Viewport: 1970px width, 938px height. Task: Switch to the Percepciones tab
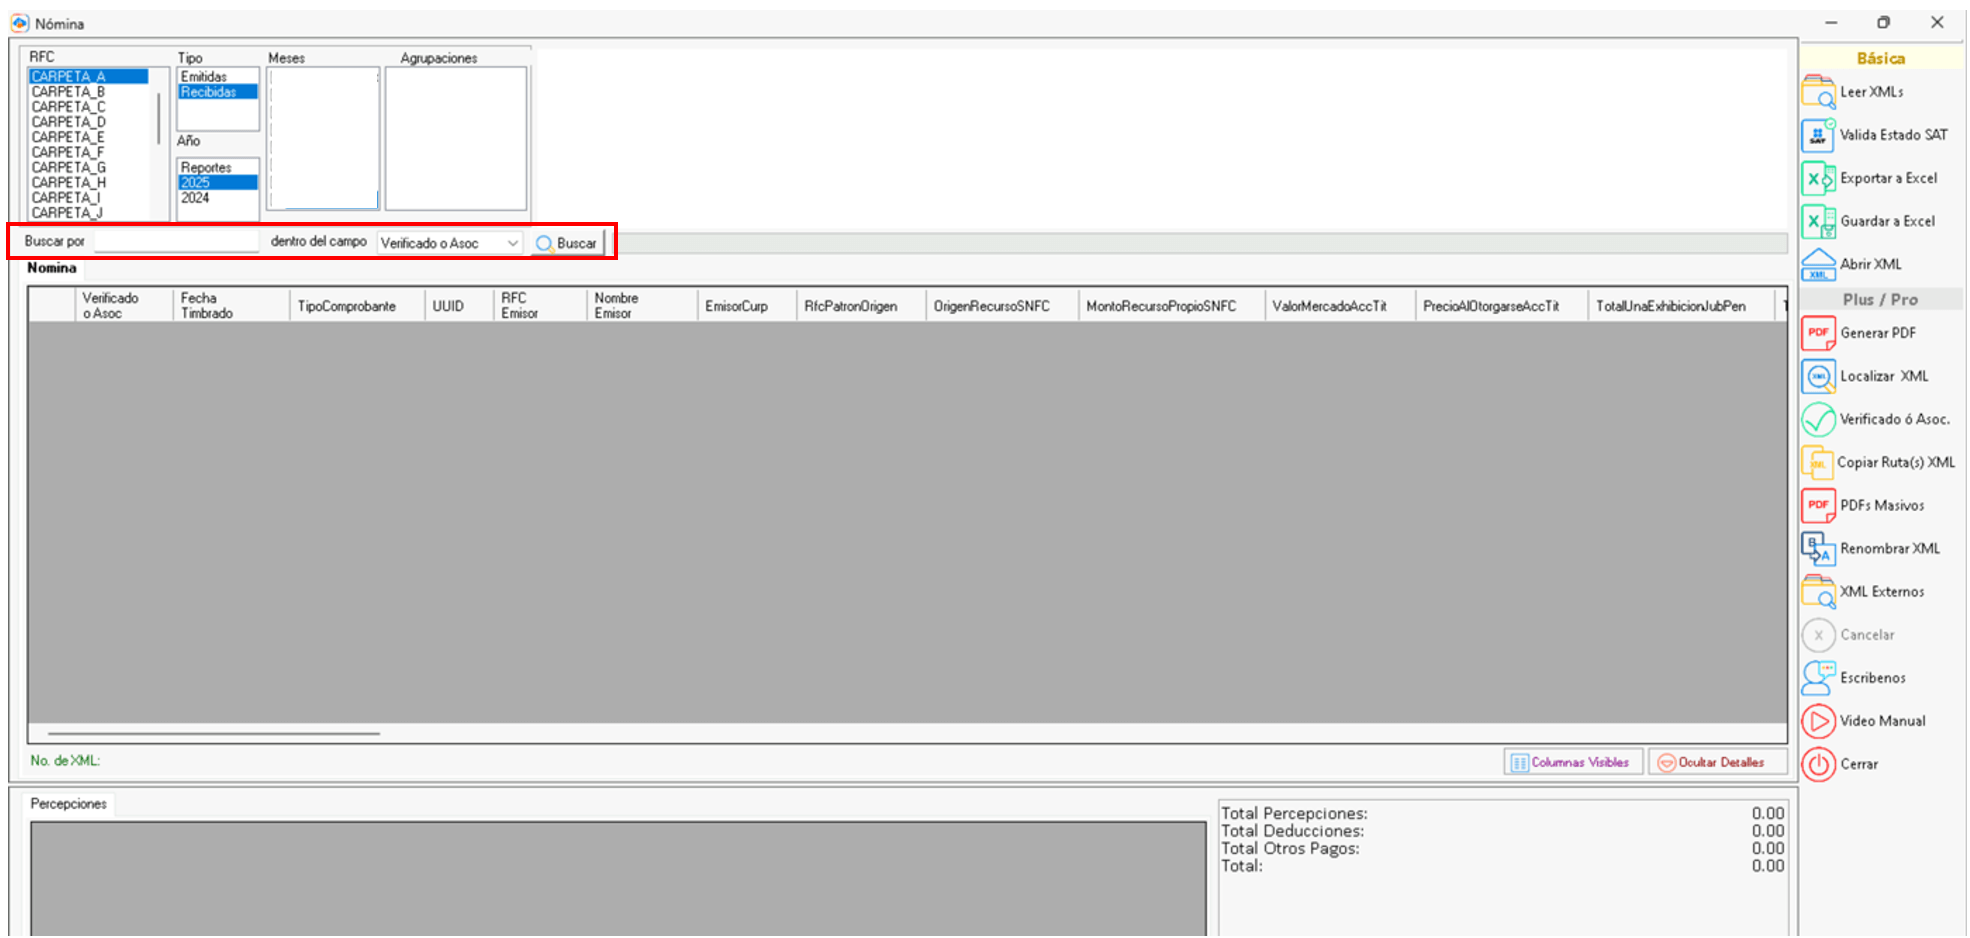pyautogui.click(x=68, y=804)
